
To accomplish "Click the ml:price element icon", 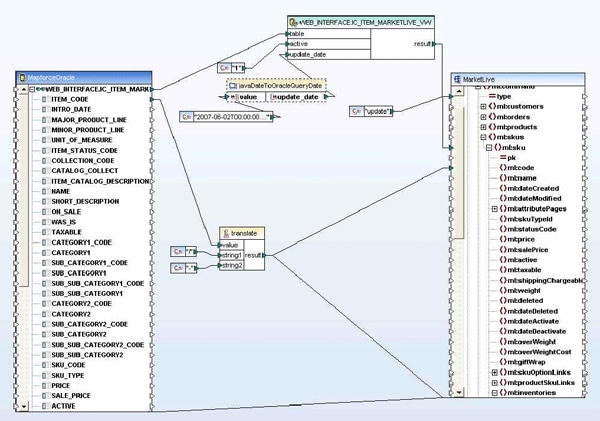I will pos(503,239).
